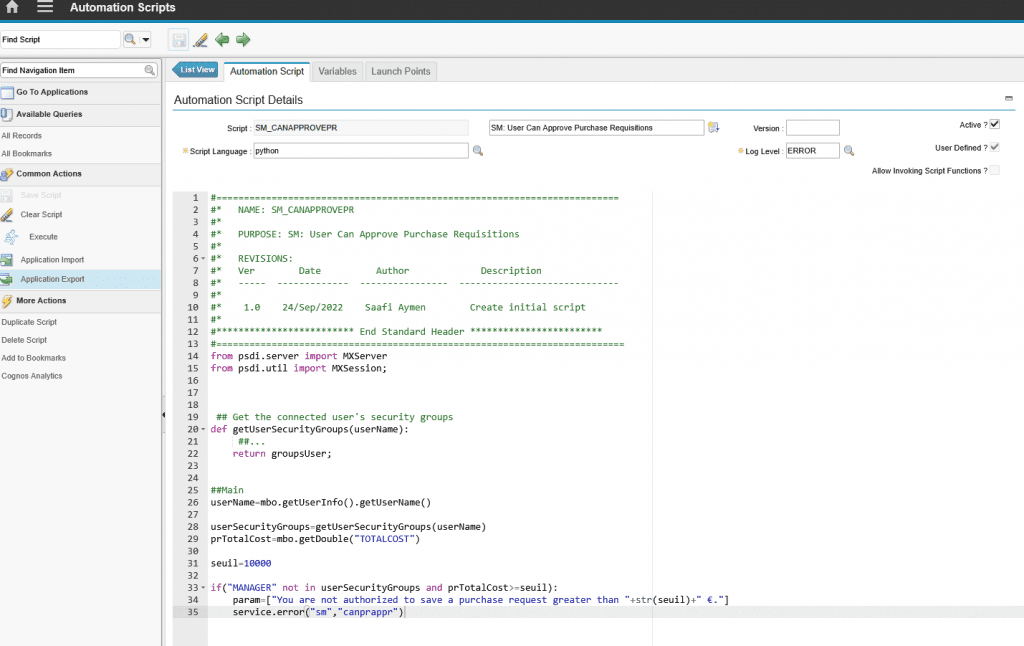
Task: Enable Allow Invoking Script Functions checkbox
Action: pyautogui.click(x=994, y=171)
